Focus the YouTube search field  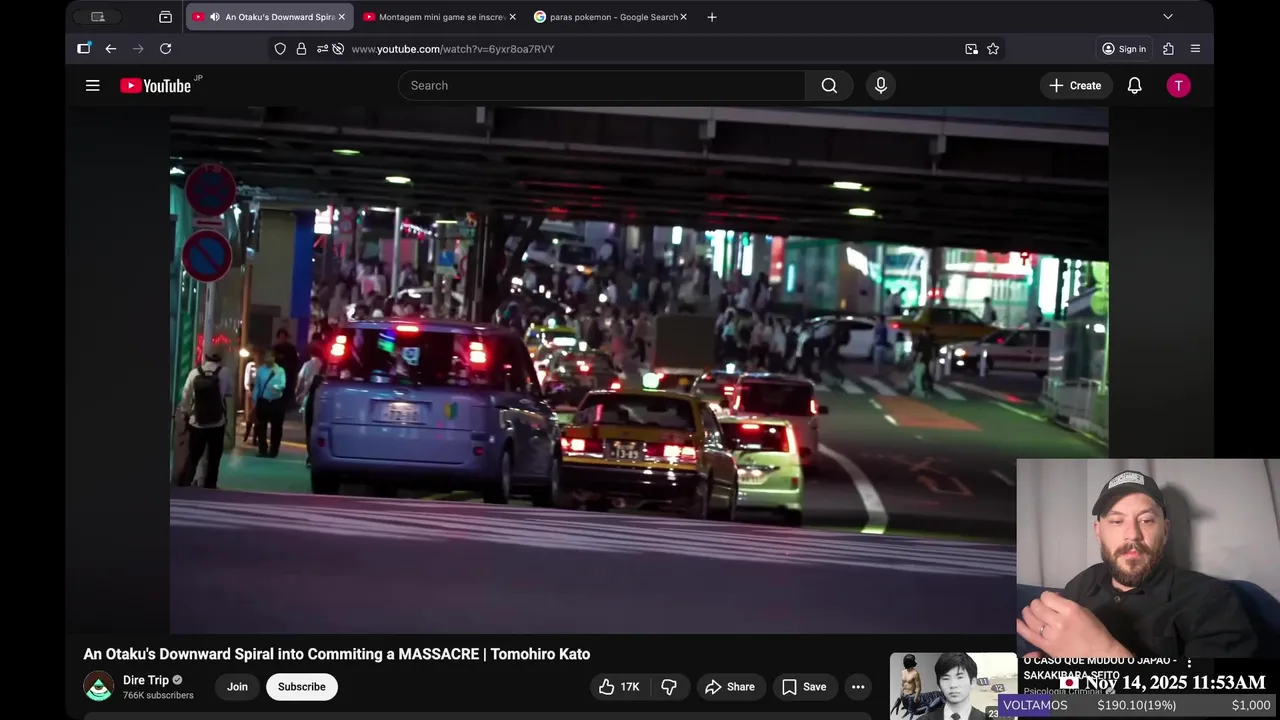[x=602, y=86]
